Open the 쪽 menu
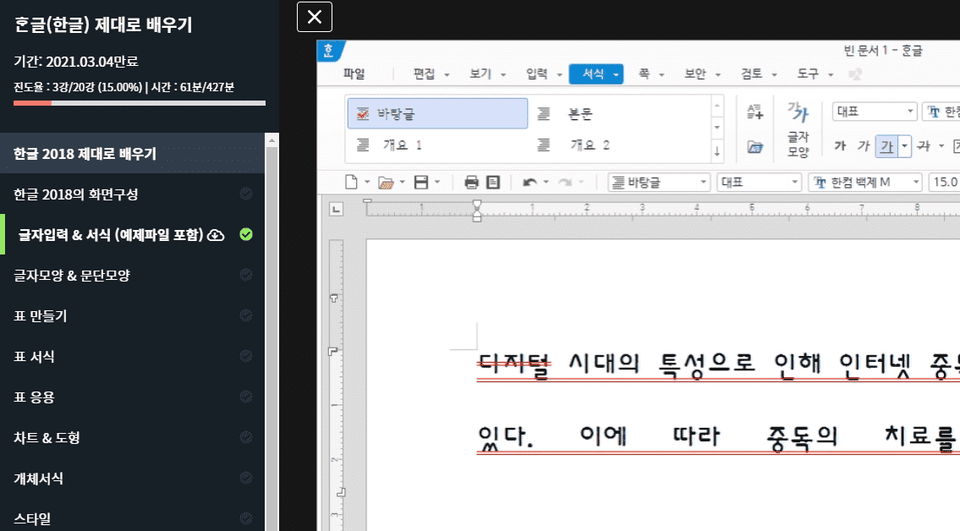The width and height of the screenshot is (960, 531). [643, 74]
